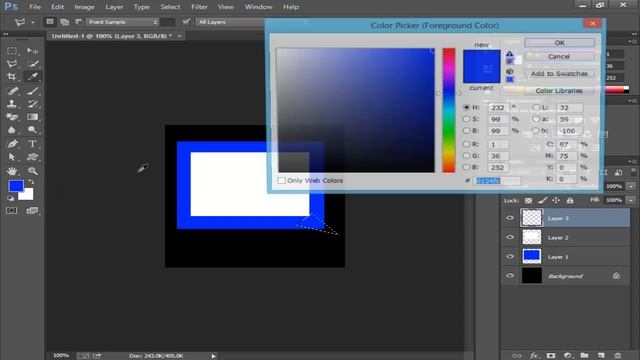640x360 pixels.
Task: Select the Path Selection tool
Action: (x=12, y=157)
